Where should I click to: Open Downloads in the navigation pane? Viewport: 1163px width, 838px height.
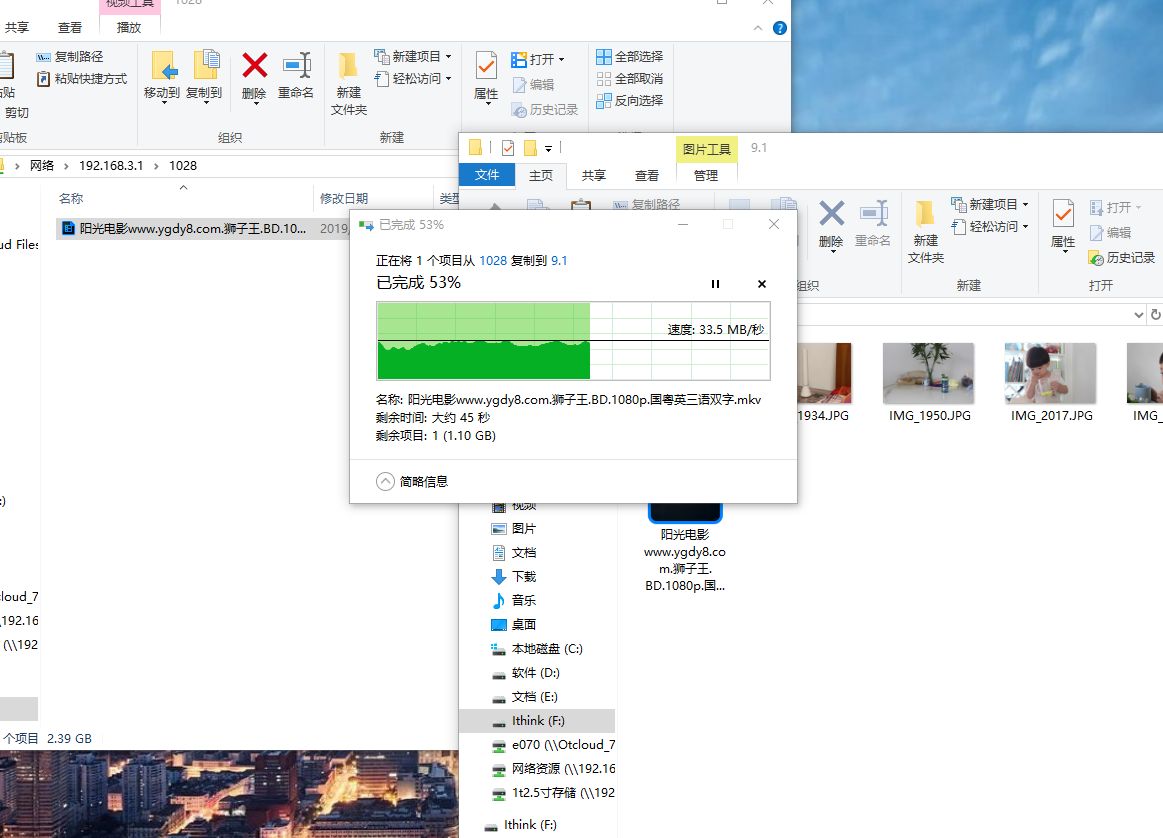coord(513,576)
